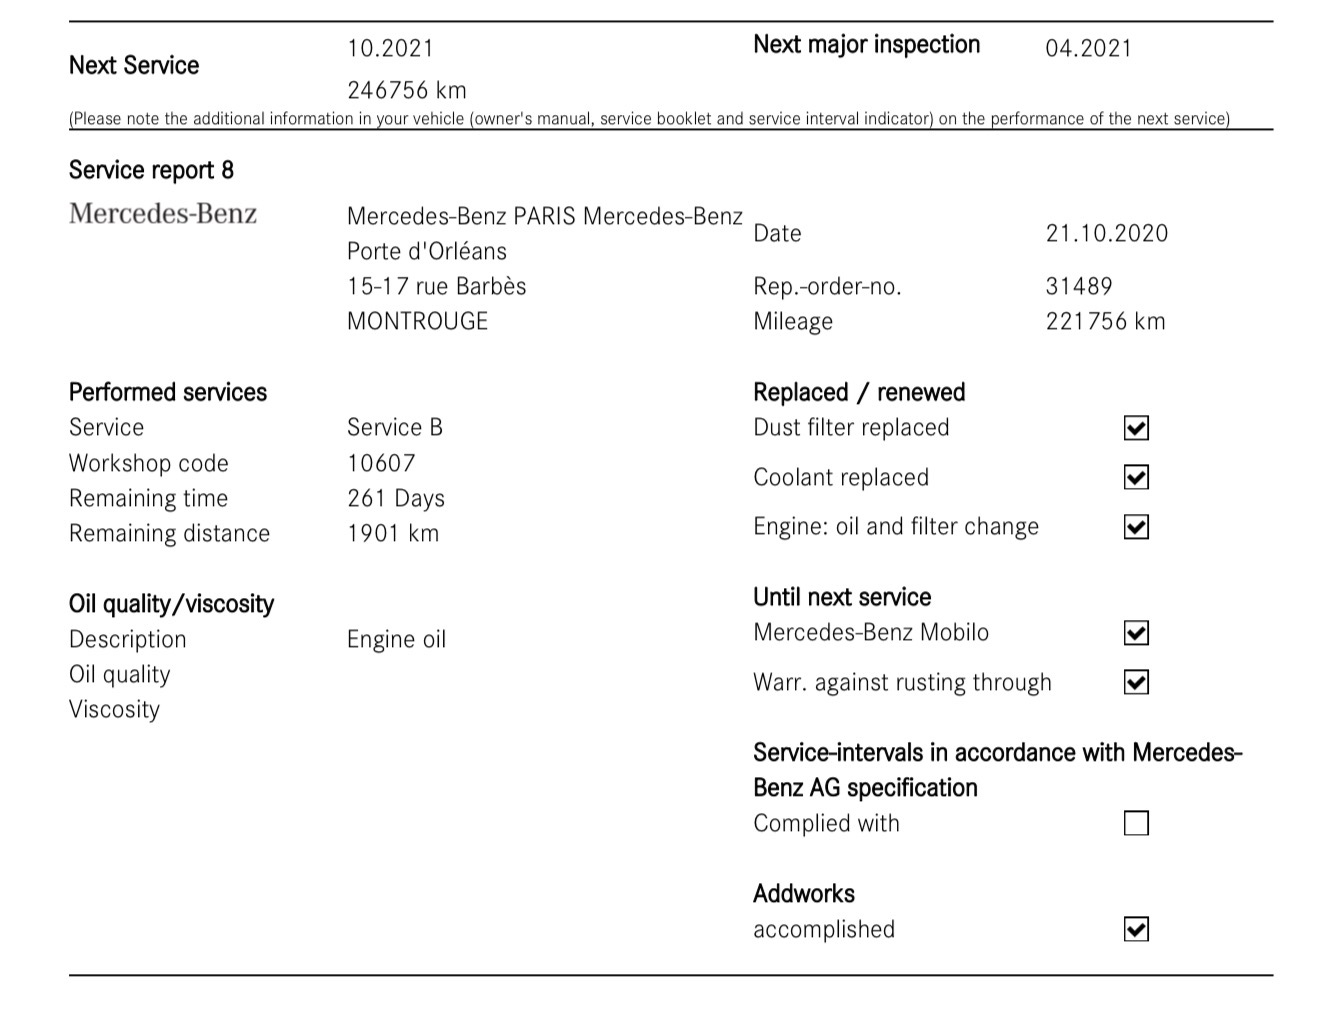Image resolution: width=1320 pixels, height=1013 pixels.
Task: Click the Mercedes-Benz Mobilo label
Action: [871, 633]
